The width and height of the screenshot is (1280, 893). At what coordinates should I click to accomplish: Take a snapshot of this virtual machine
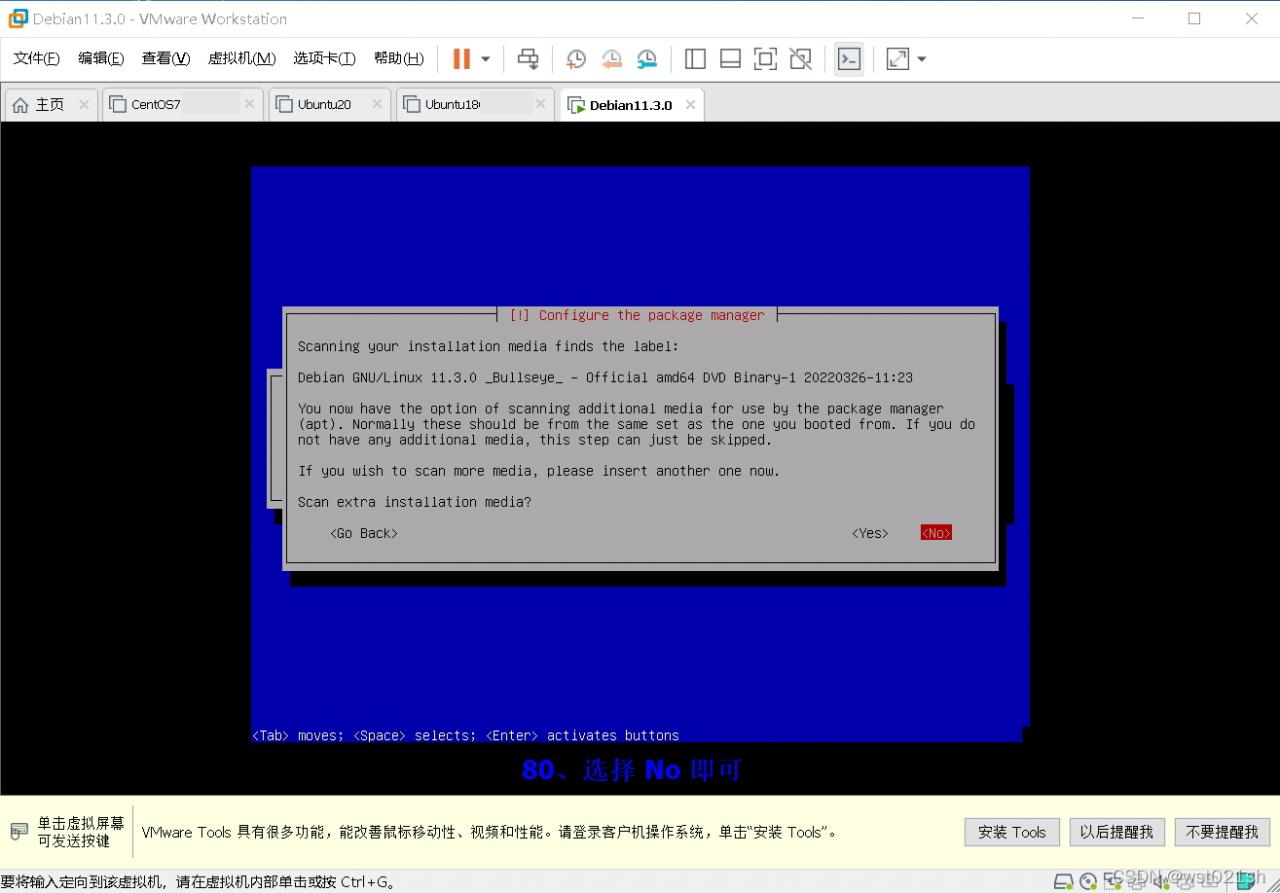click(x=576, y=59)
